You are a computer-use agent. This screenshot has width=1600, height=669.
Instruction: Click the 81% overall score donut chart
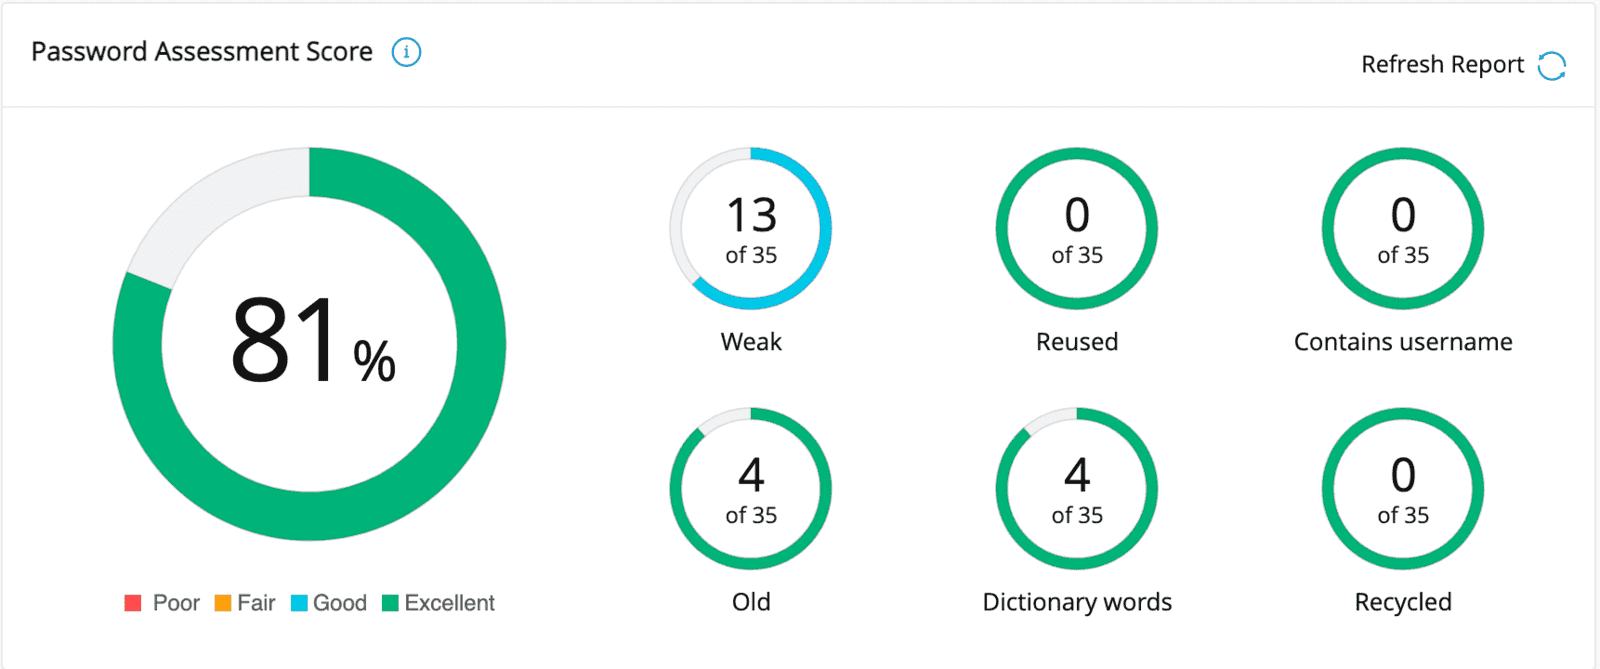pyautogui.click(x=309, y=344)
